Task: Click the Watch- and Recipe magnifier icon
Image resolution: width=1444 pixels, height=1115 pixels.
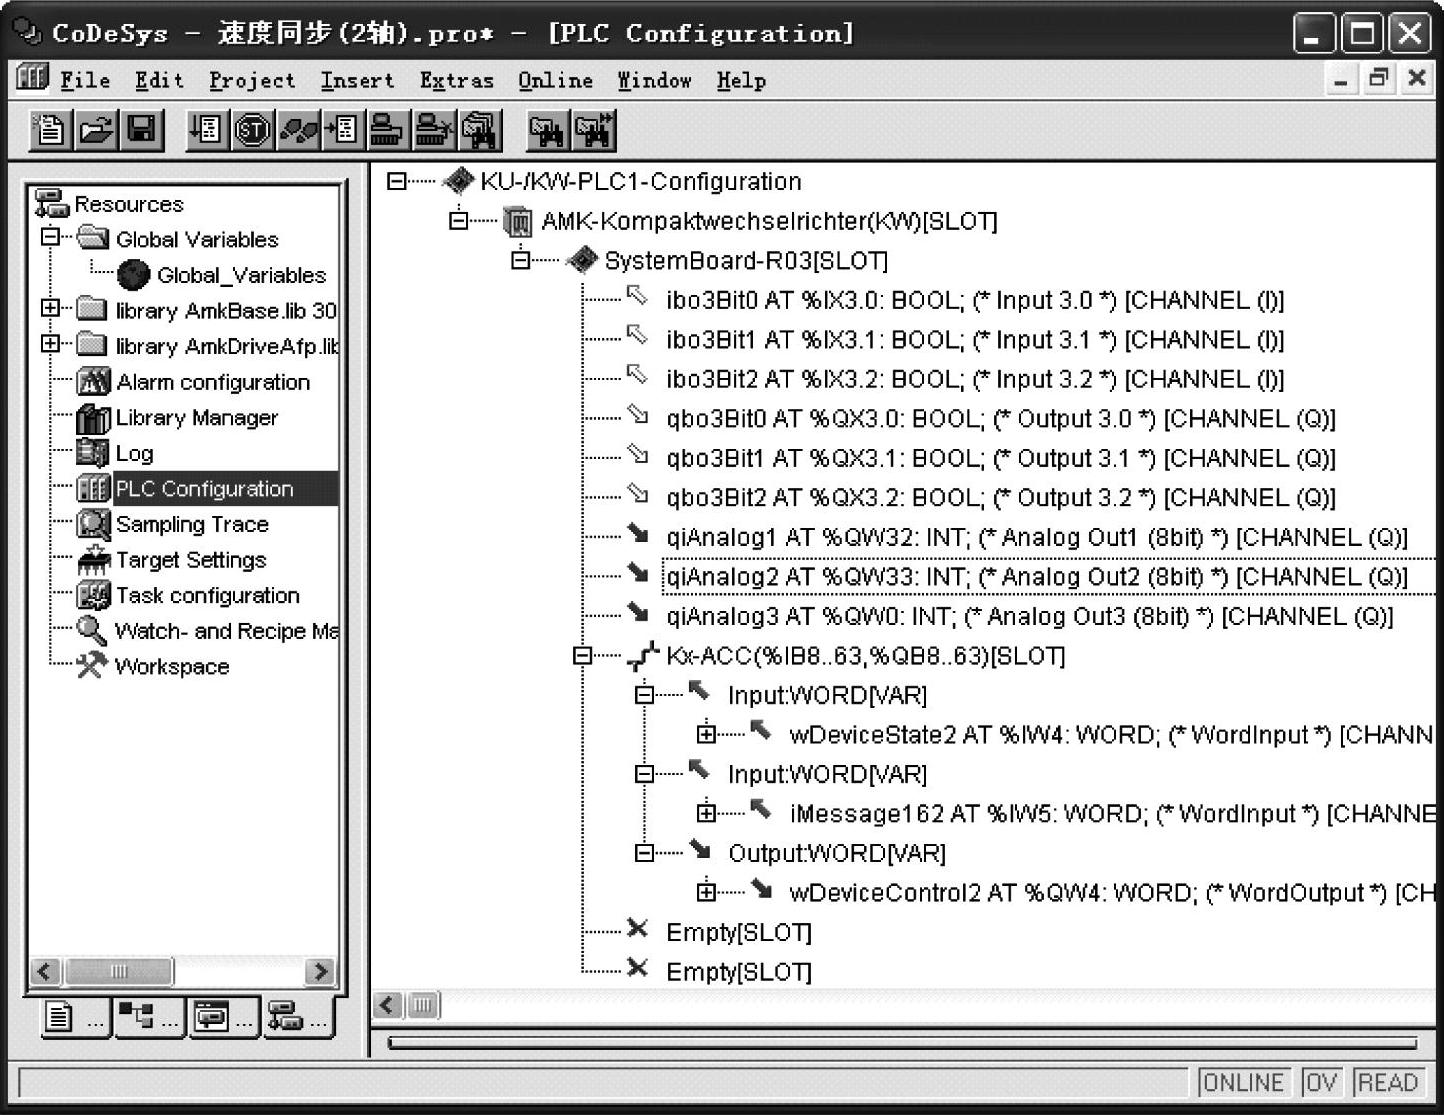Action: click(x=92, y=631)
